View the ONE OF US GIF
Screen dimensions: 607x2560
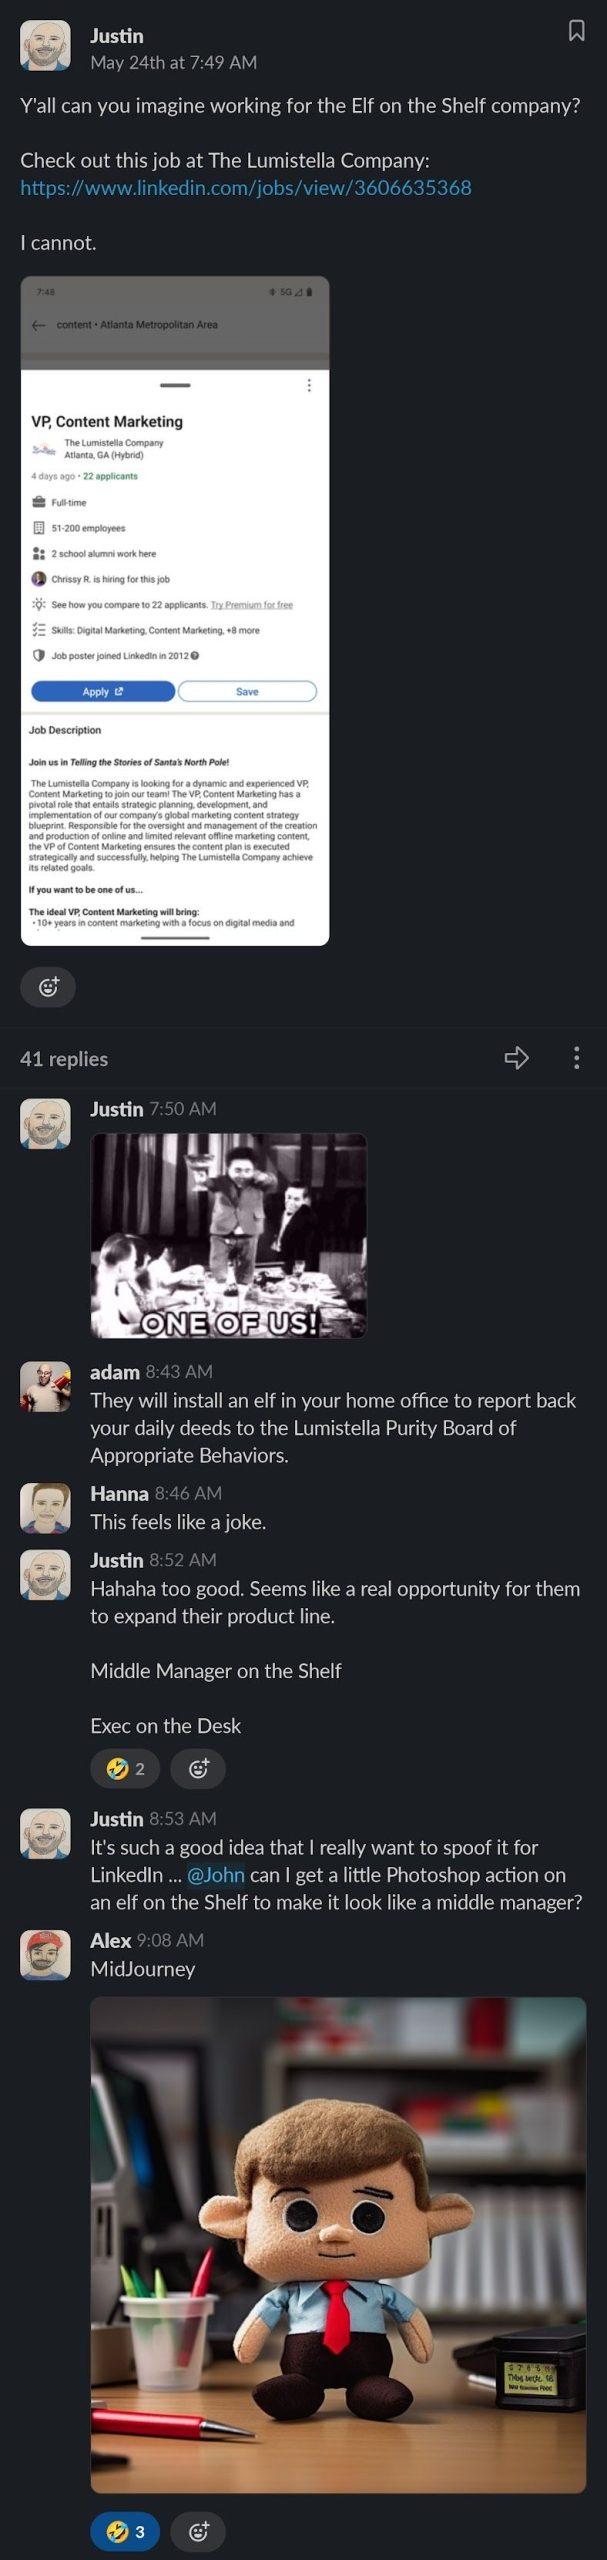[229, 1236]
